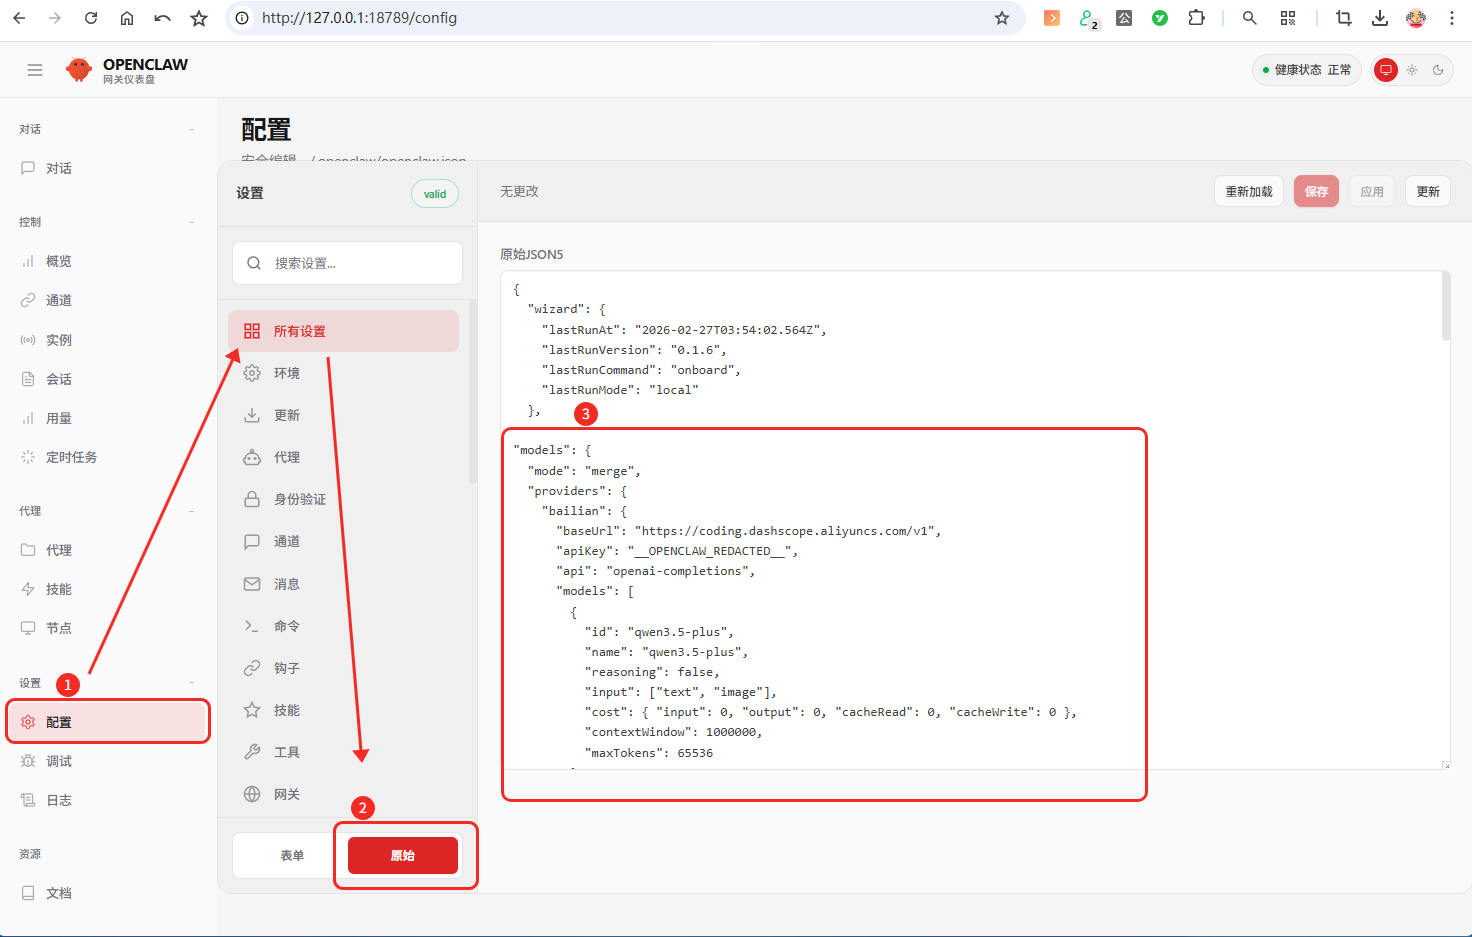Click the 网关 globe icon in settings
This screenshot has width=1472, height=937.
coord(252,794)
